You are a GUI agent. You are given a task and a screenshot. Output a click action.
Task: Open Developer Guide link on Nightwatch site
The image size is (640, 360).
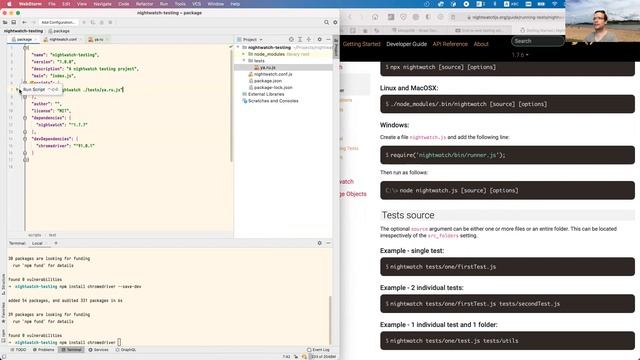tap(407, 44)
